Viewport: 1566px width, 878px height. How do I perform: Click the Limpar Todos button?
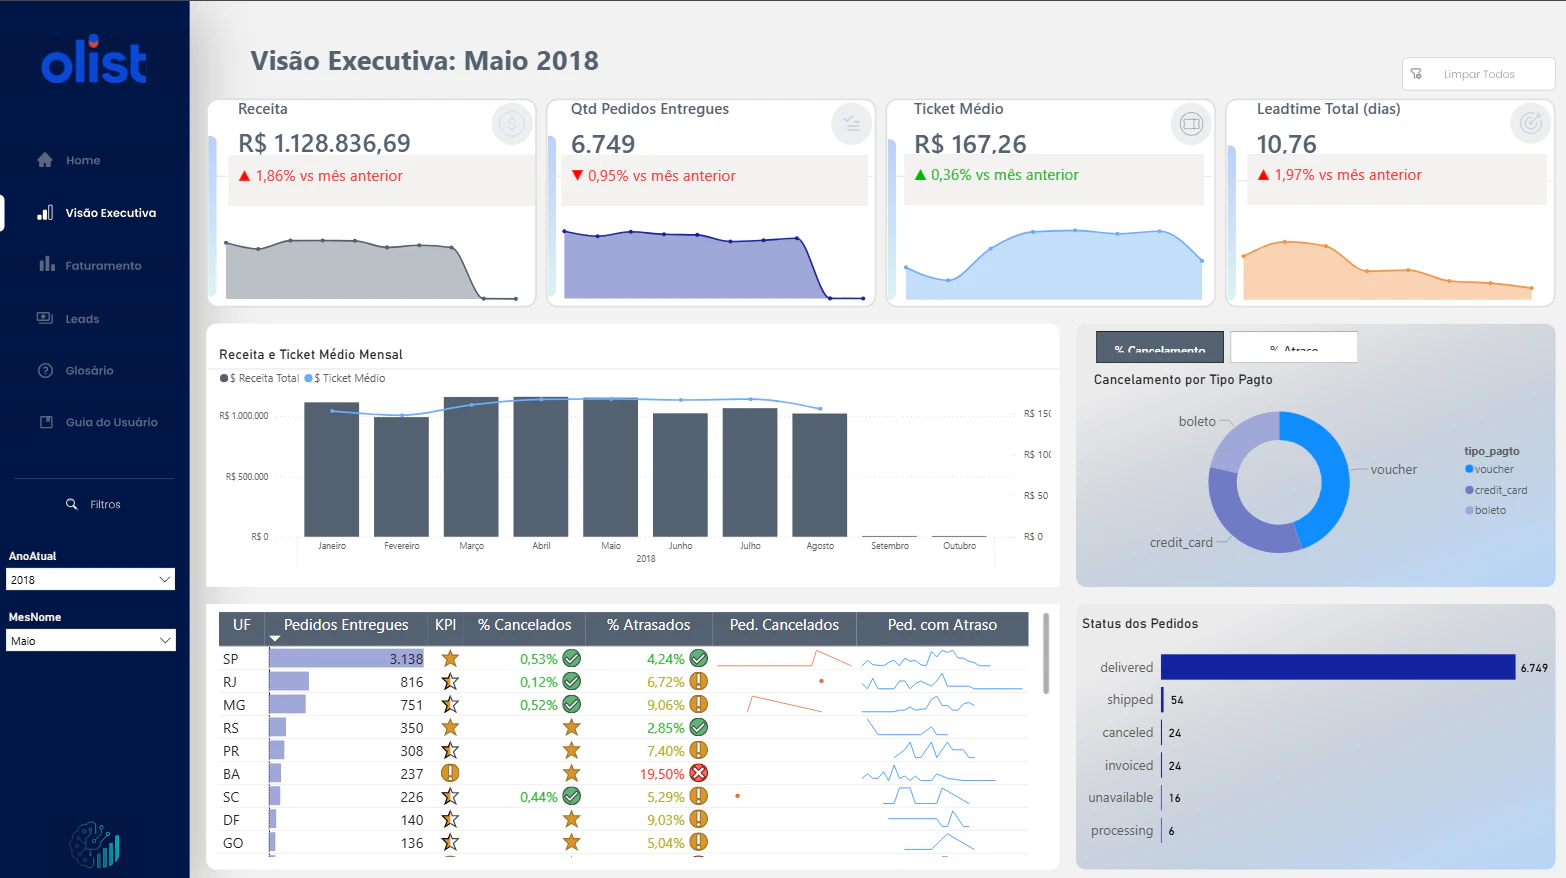pyautogui.click(x=1479, y=74)
